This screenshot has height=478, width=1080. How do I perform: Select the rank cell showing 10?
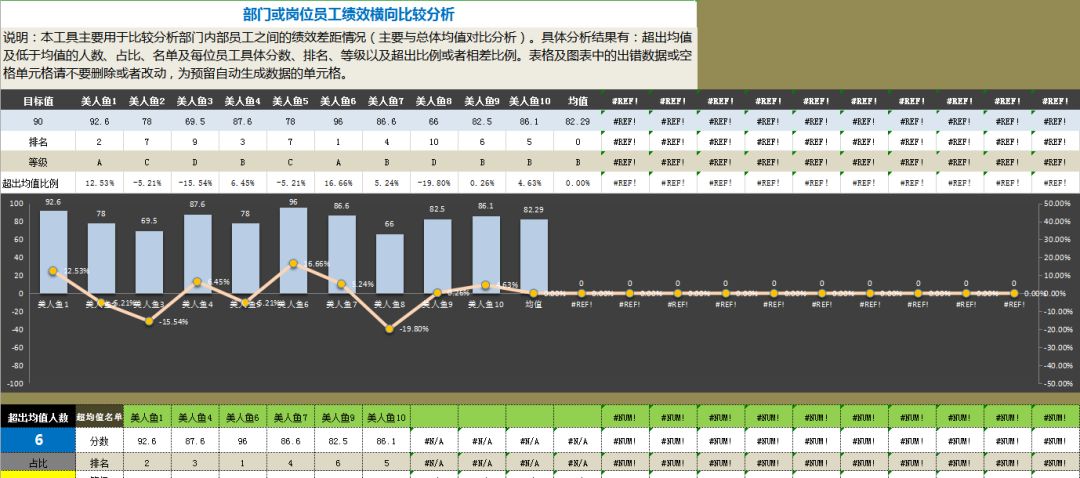coord(434,142)
